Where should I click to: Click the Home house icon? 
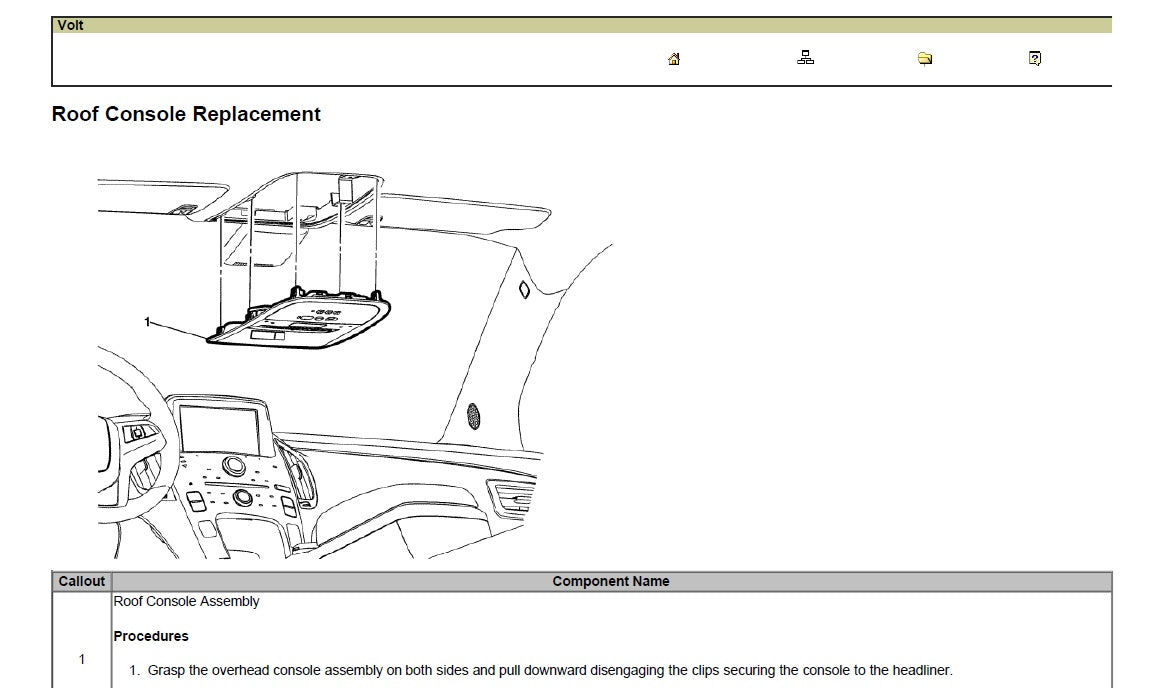tap(674, 59)
